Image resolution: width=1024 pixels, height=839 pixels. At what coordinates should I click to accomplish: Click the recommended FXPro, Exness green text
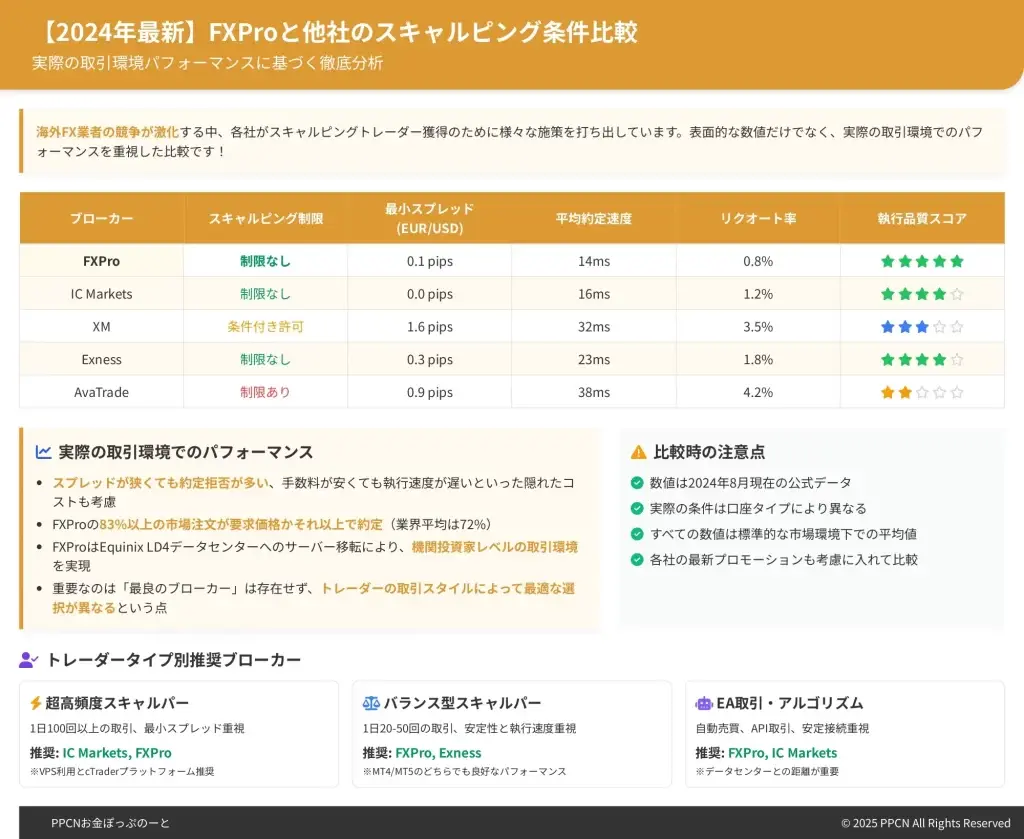click(x=438, y=753)
